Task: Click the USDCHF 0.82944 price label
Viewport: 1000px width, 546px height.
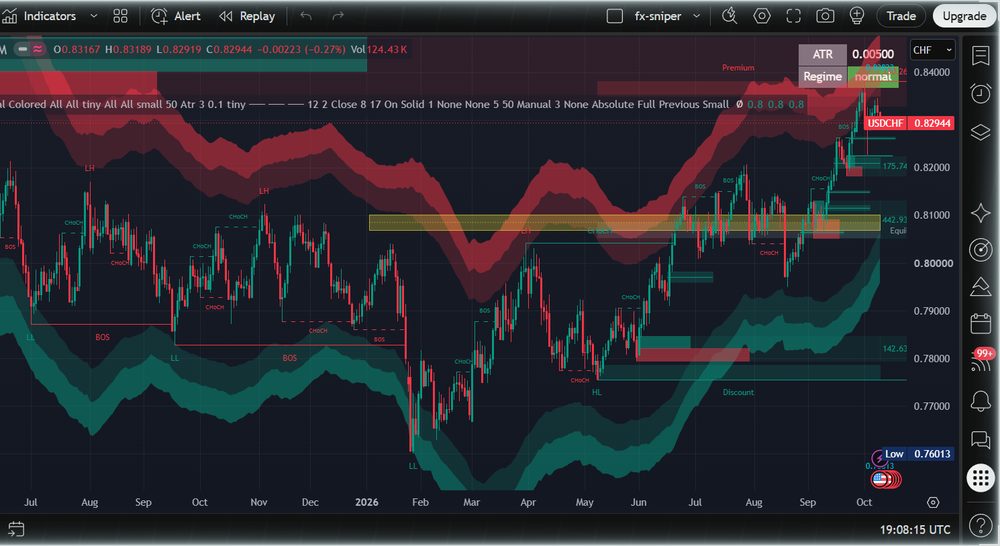Action: click(x=909, y=123)
